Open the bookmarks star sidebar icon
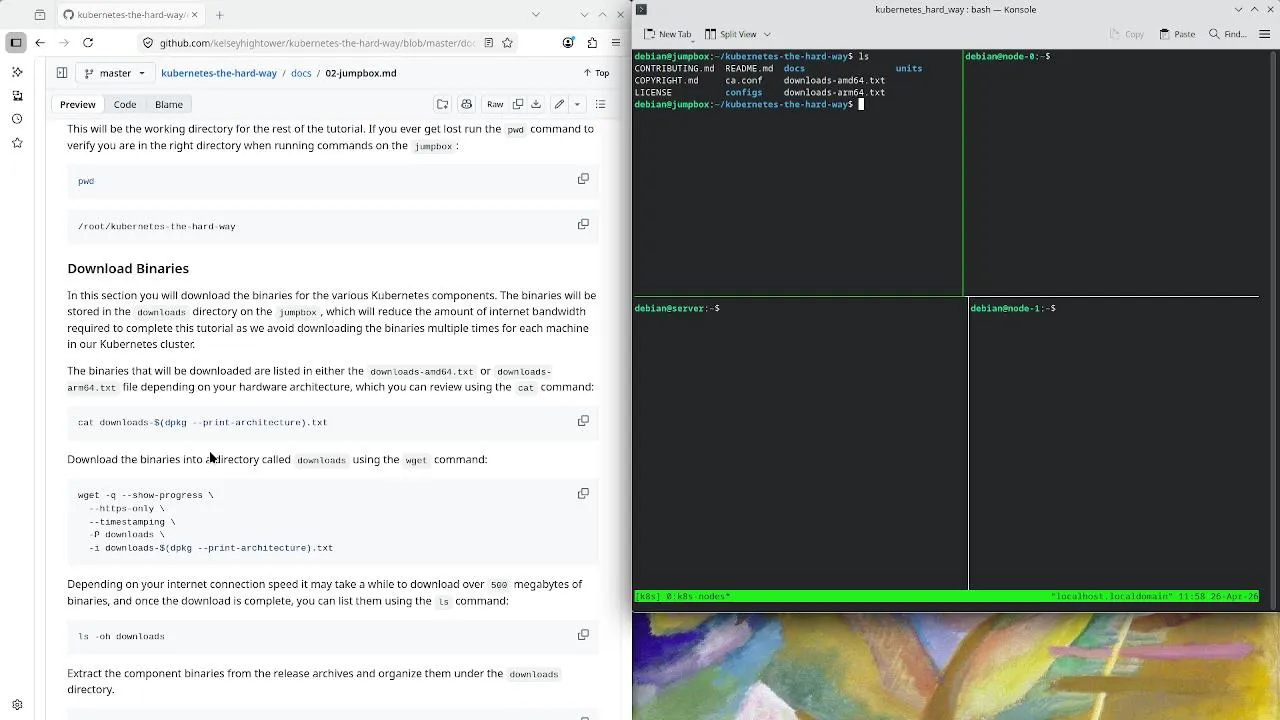1280x720 pixels. coord(17,143)
